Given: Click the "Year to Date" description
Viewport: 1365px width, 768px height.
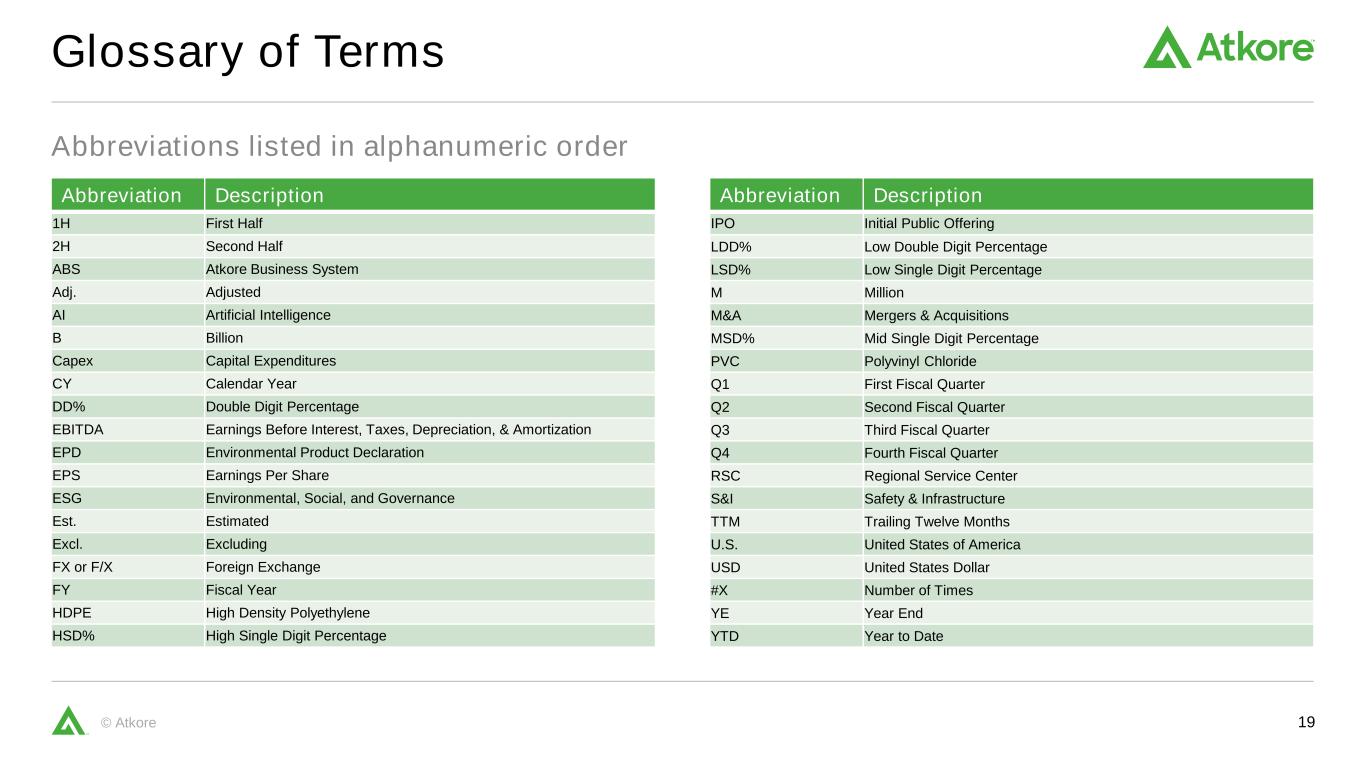Looking at the screenshot, I should (903, 636).
